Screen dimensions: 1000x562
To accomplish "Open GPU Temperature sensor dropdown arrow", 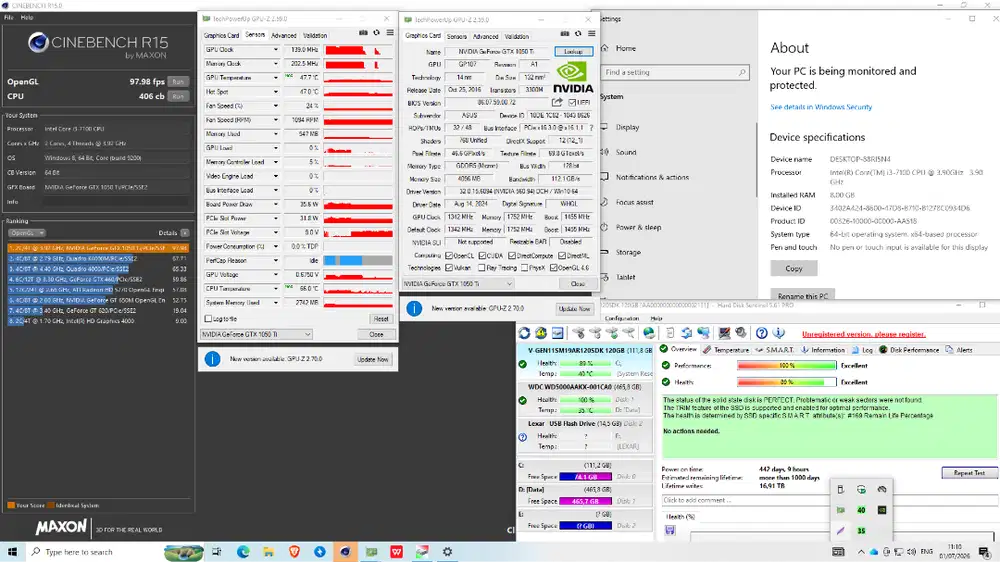I will coord(276,77).
